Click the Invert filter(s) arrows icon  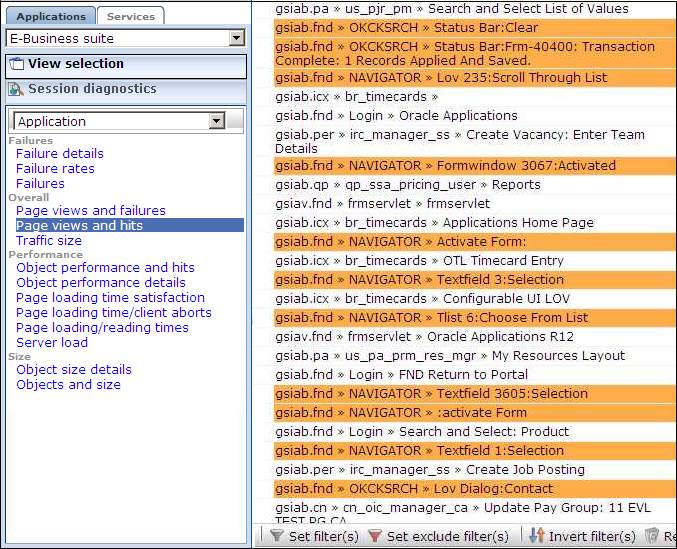pyautogui.click(x=537, y=535)
